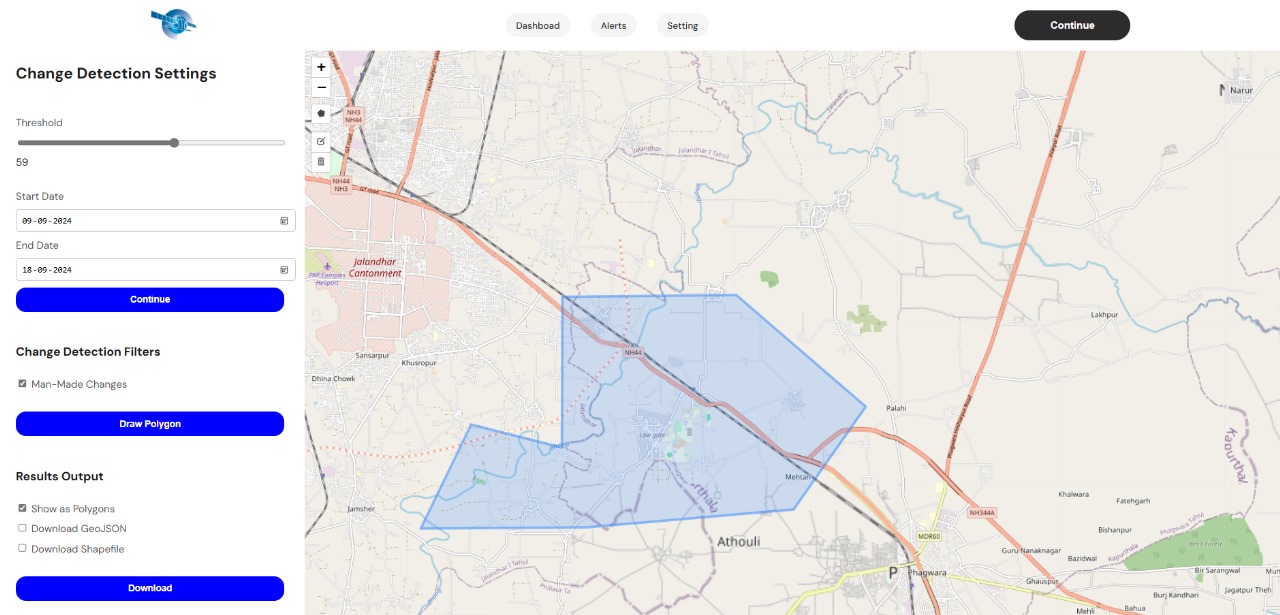Click the edit layers map icon
The height and width of the screenshot is (615, 1280).
pos(321,141)
